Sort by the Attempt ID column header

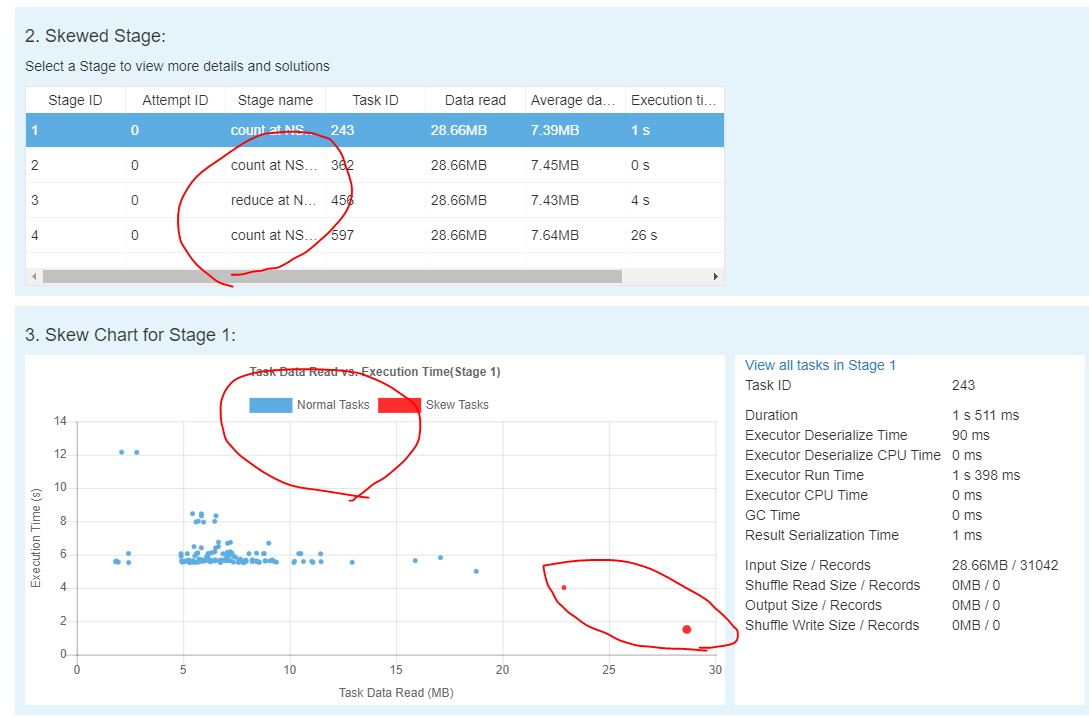click(x=175, y=100)
